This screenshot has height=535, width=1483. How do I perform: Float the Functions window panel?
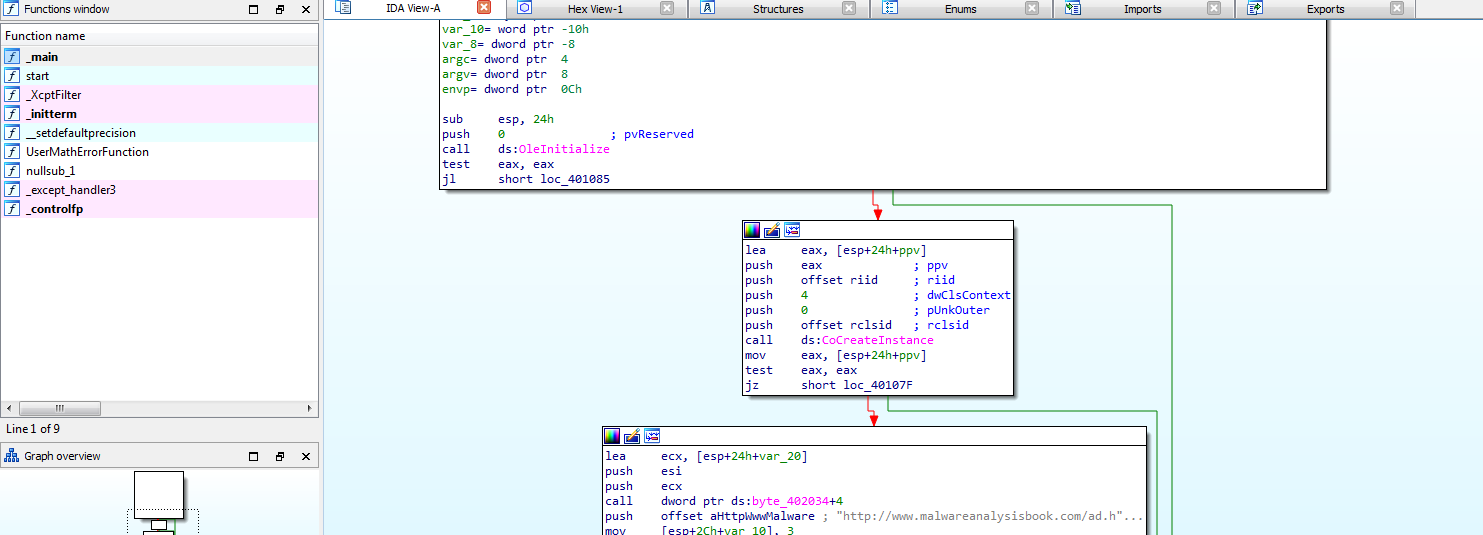[x=280, y=9]
